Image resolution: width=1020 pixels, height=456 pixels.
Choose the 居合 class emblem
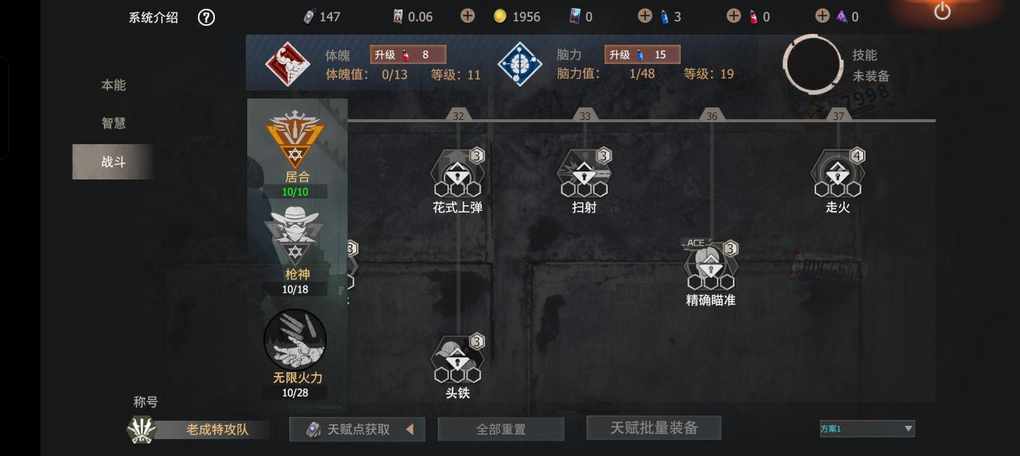295,139
